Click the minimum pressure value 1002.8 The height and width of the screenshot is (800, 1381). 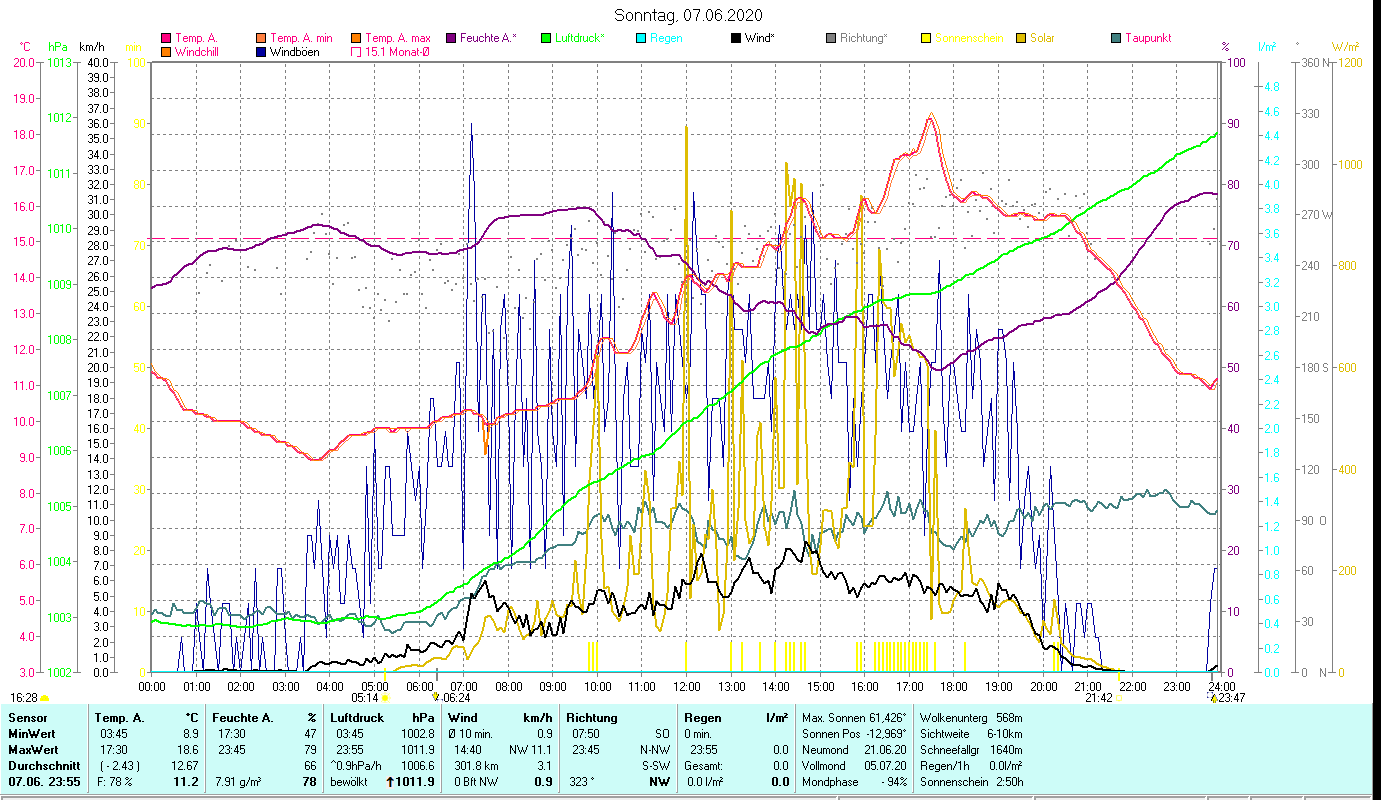pyautogui.click(x=418, y=734)
